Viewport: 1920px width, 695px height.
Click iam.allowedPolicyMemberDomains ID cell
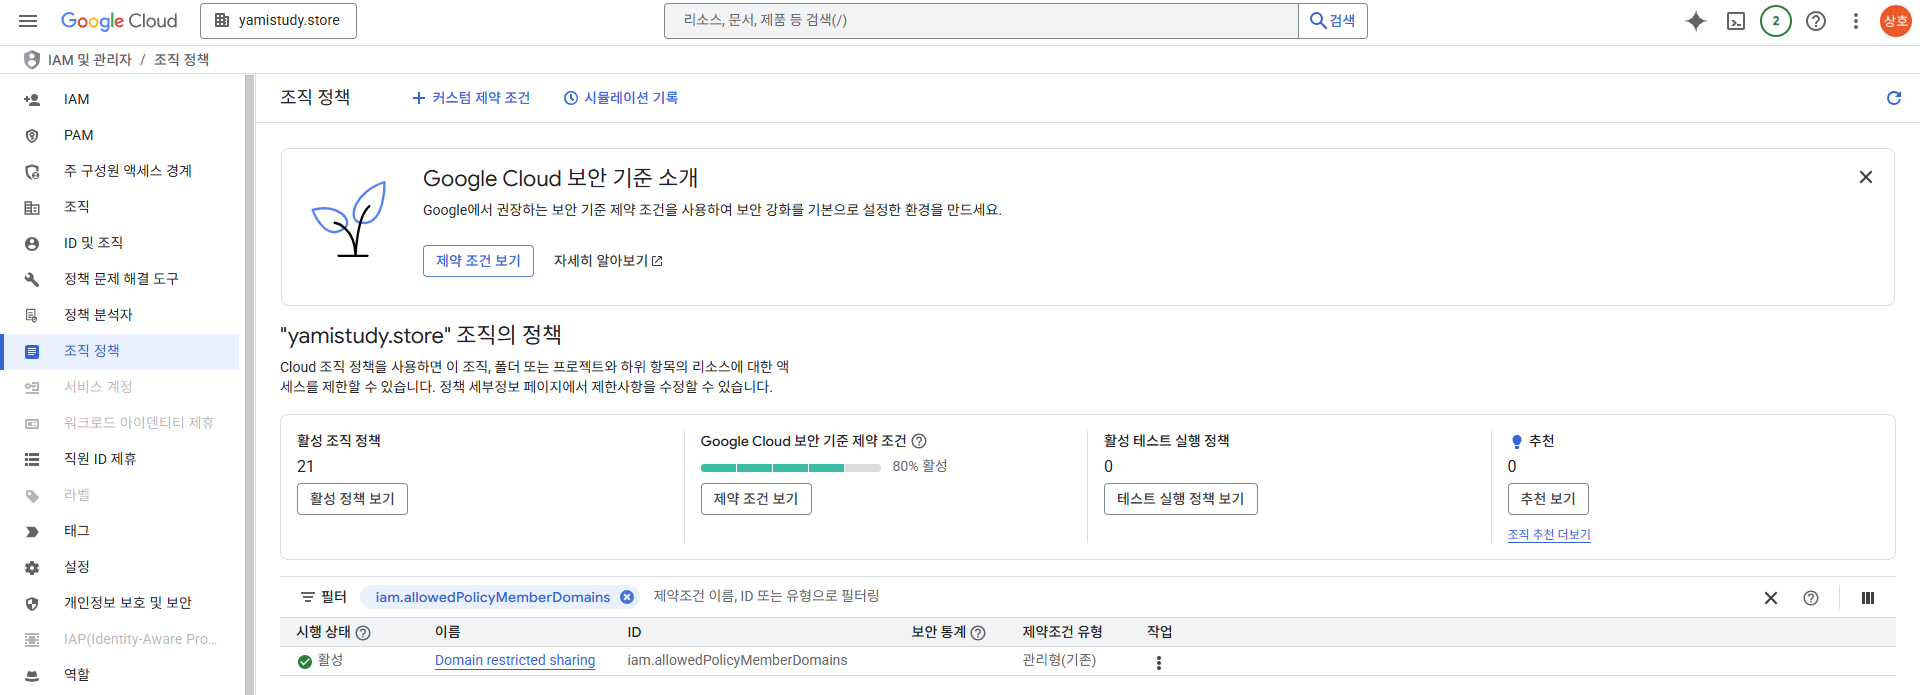pos(737,661)
